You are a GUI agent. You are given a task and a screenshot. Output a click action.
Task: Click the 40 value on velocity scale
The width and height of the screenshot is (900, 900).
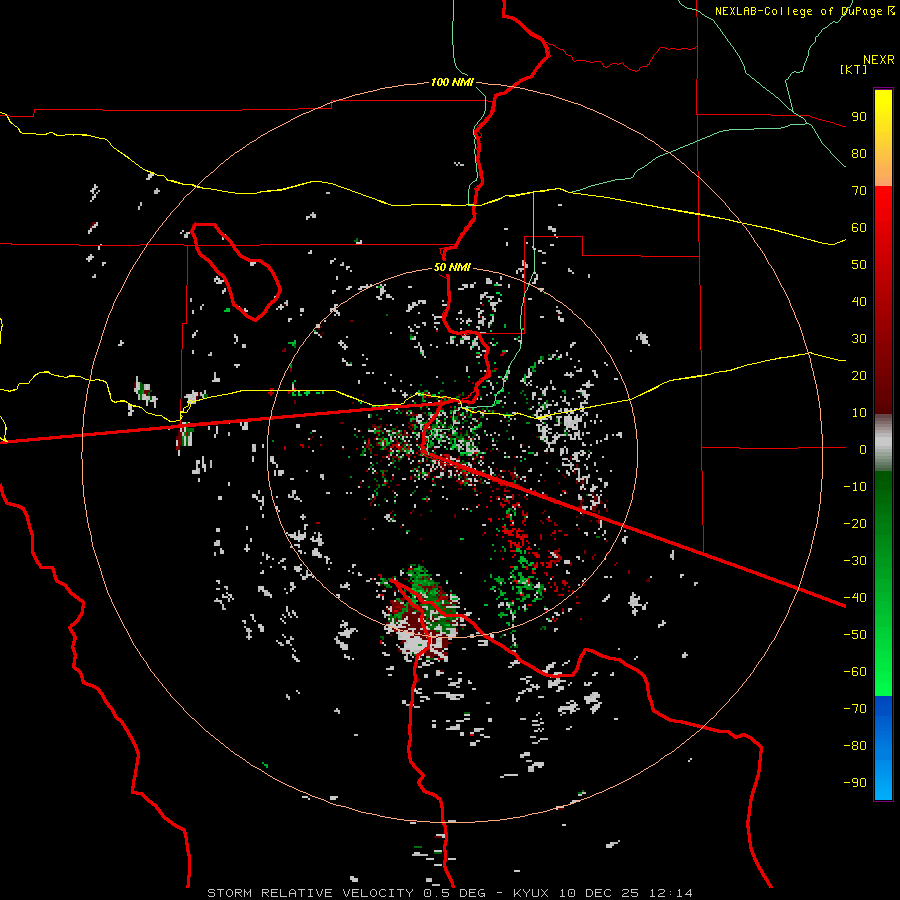(x=859, y=301)
